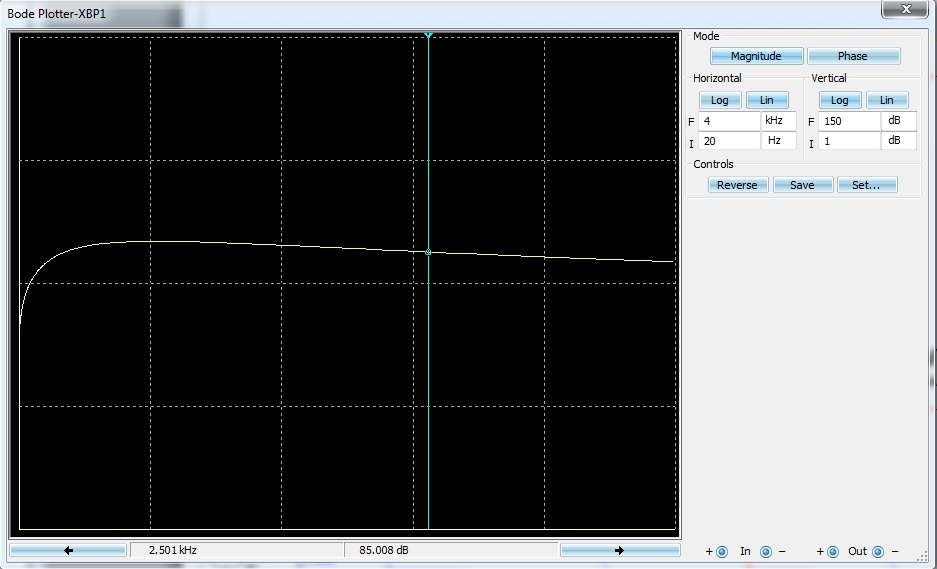Open the Set... settings dialog

(x=867, y=185)
